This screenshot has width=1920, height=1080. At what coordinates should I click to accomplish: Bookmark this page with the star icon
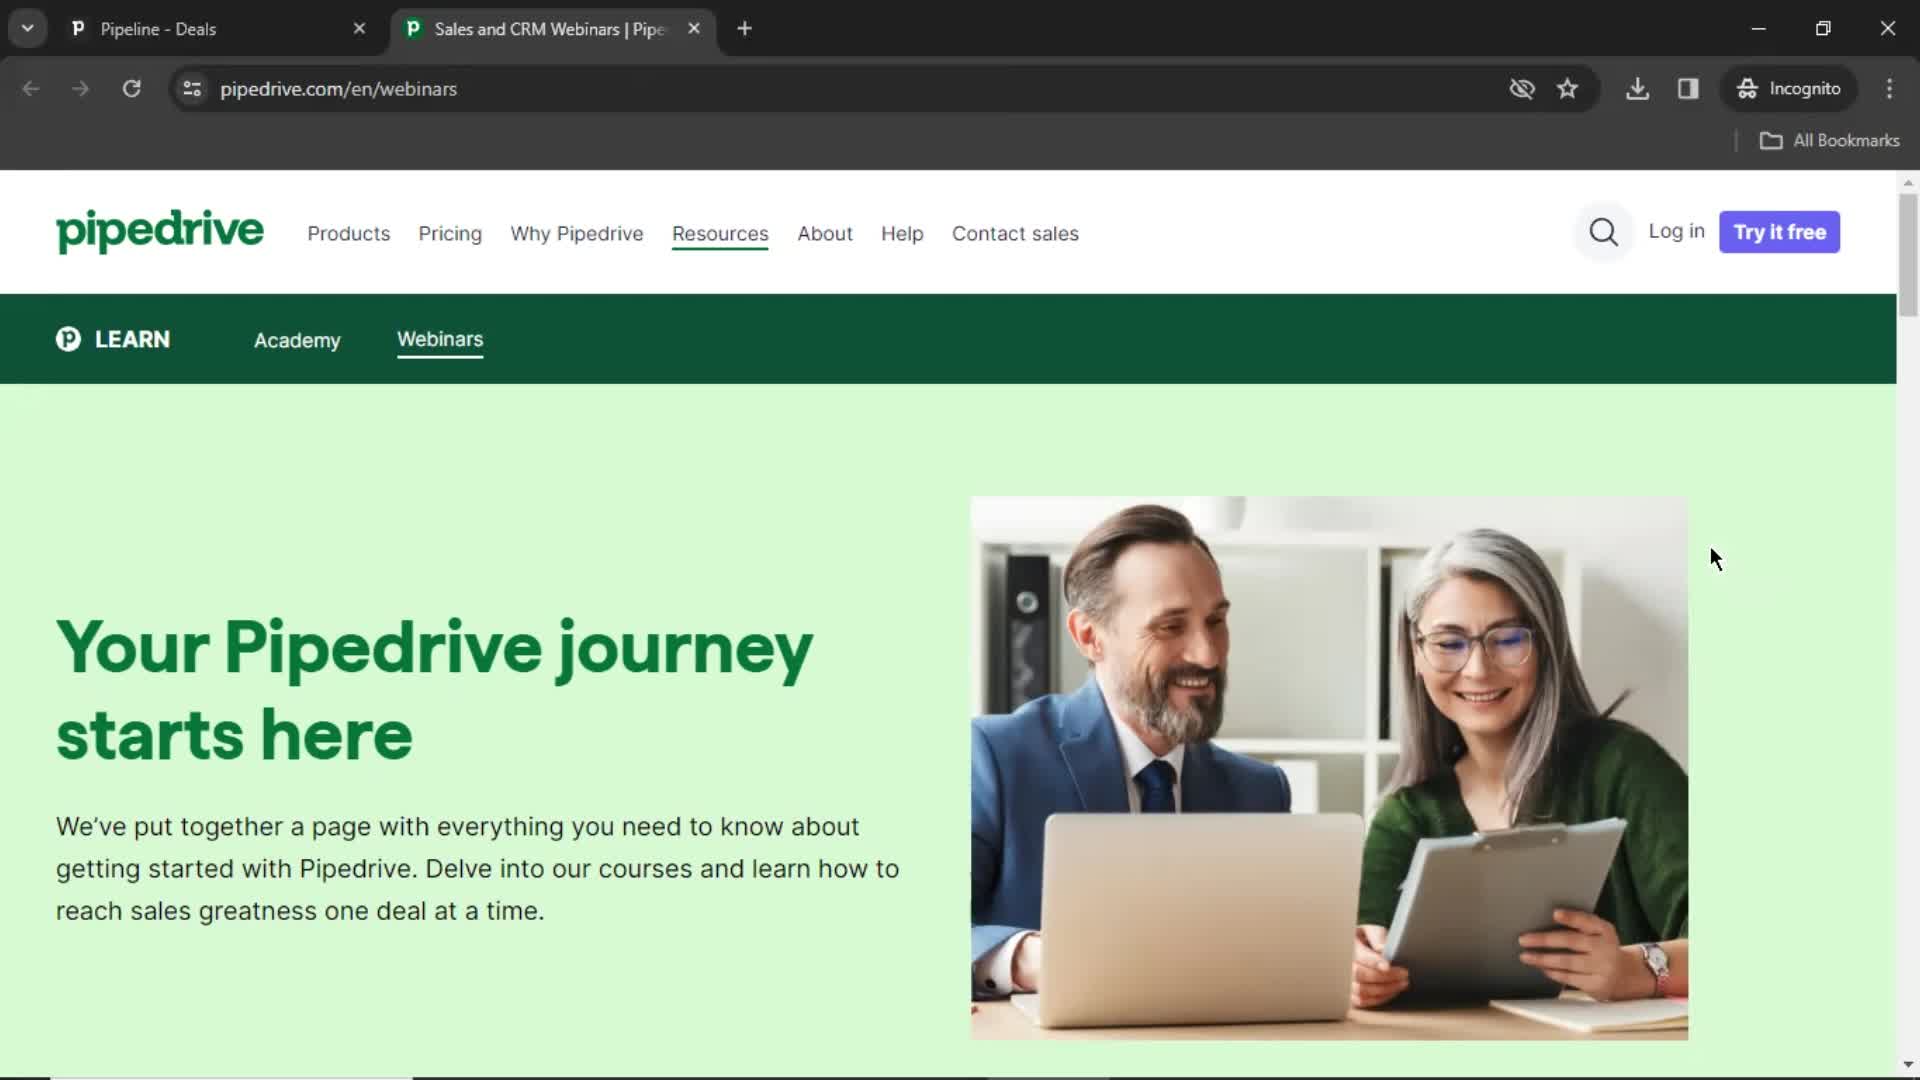(1567, 89)
